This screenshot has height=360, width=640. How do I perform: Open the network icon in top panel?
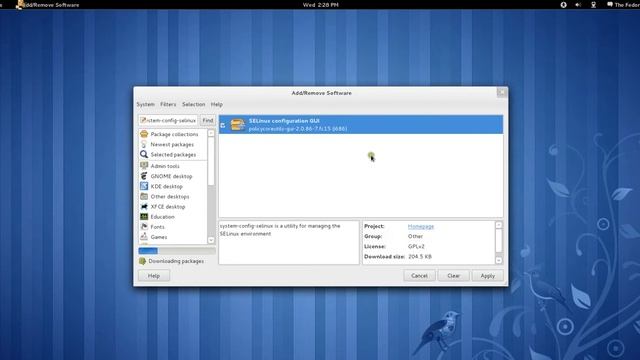coord(593,5)
